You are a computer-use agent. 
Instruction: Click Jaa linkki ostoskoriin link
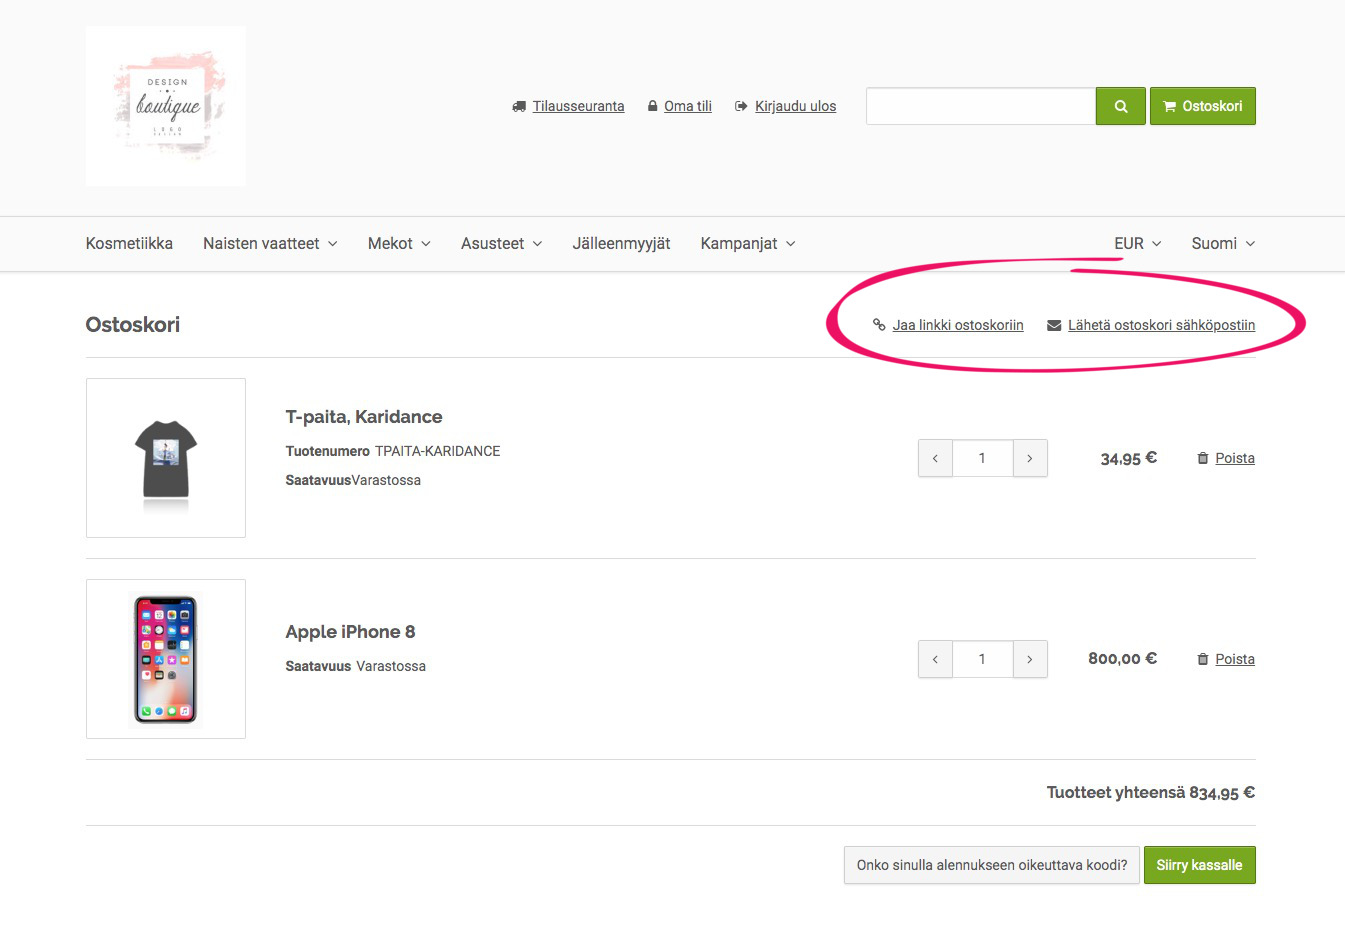click(958, 325)
